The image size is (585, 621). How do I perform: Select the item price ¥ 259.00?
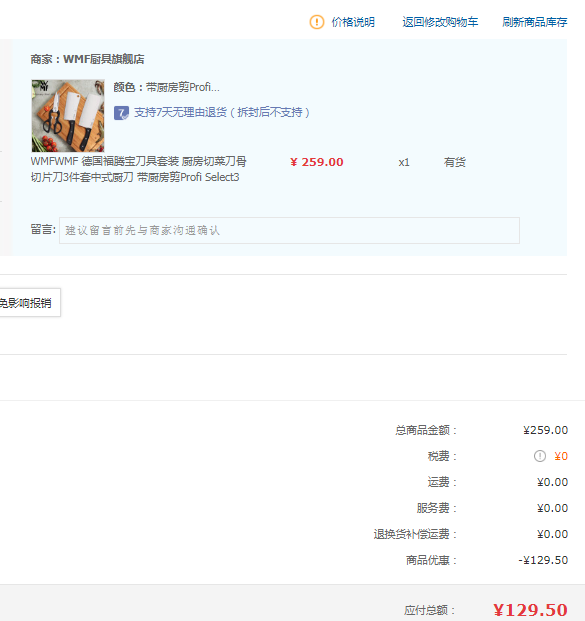[317, 162]
